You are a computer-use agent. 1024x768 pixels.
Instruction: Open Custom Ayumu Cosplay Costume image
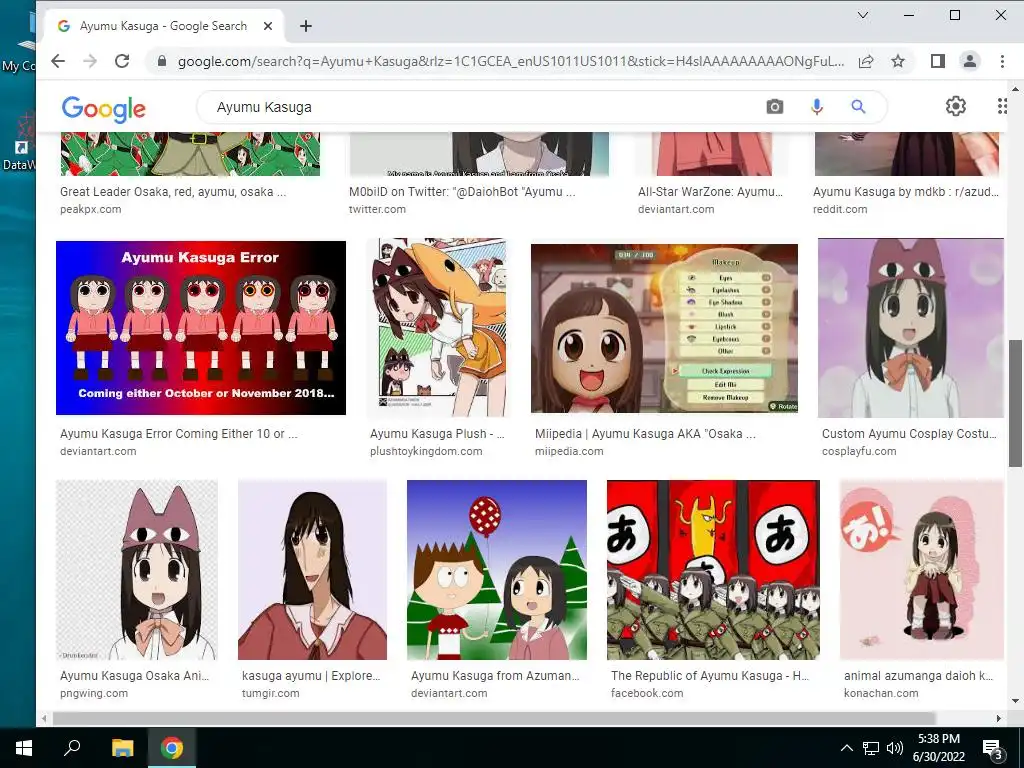tap(910, 328)
